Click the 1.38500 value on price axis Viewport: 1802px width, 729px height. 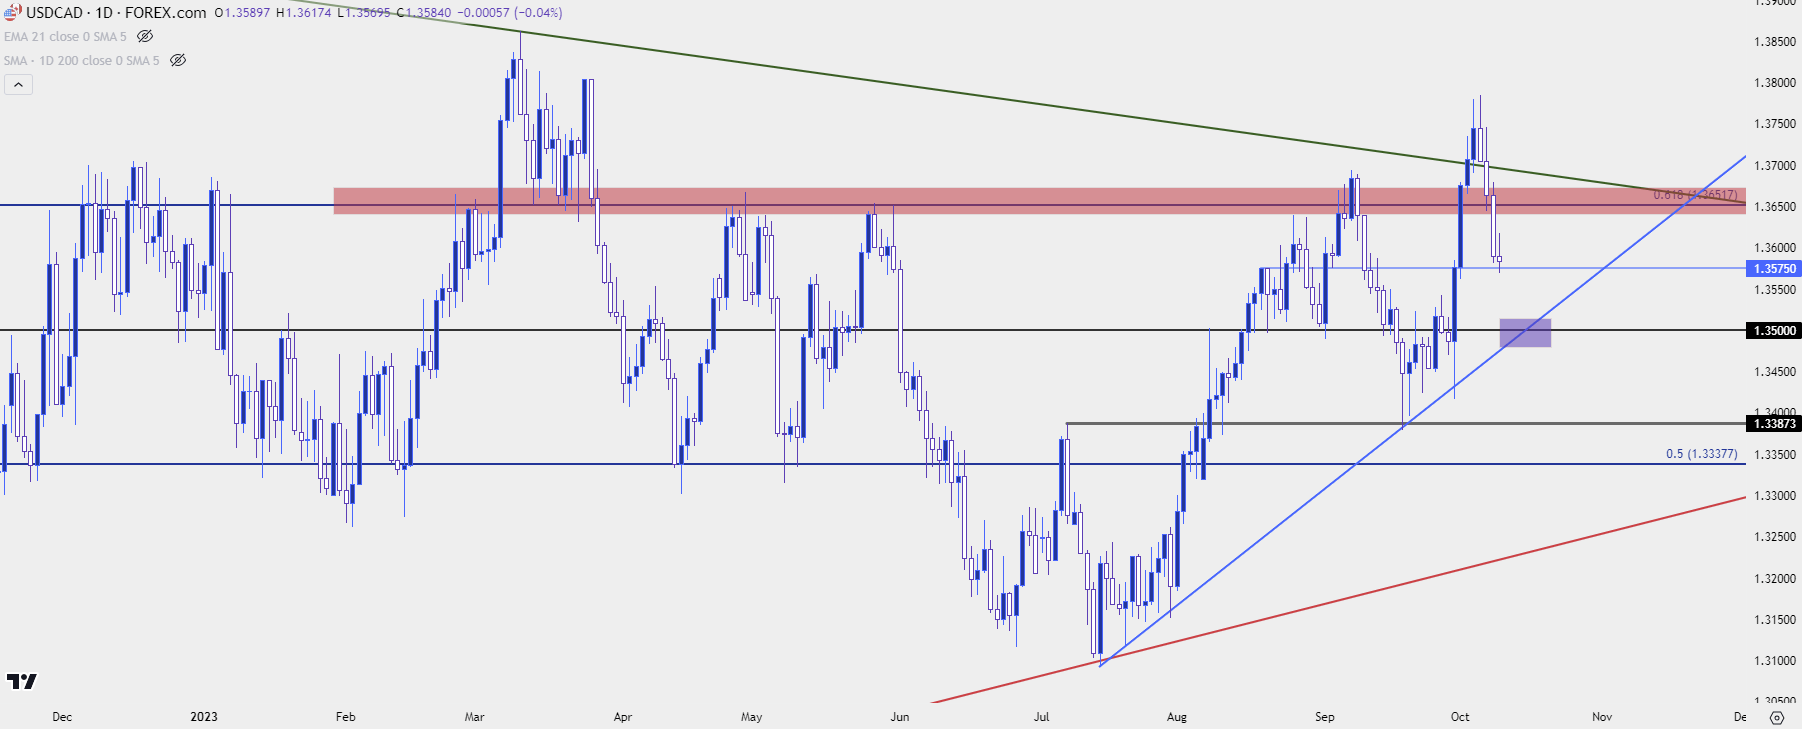[1775, 42]
